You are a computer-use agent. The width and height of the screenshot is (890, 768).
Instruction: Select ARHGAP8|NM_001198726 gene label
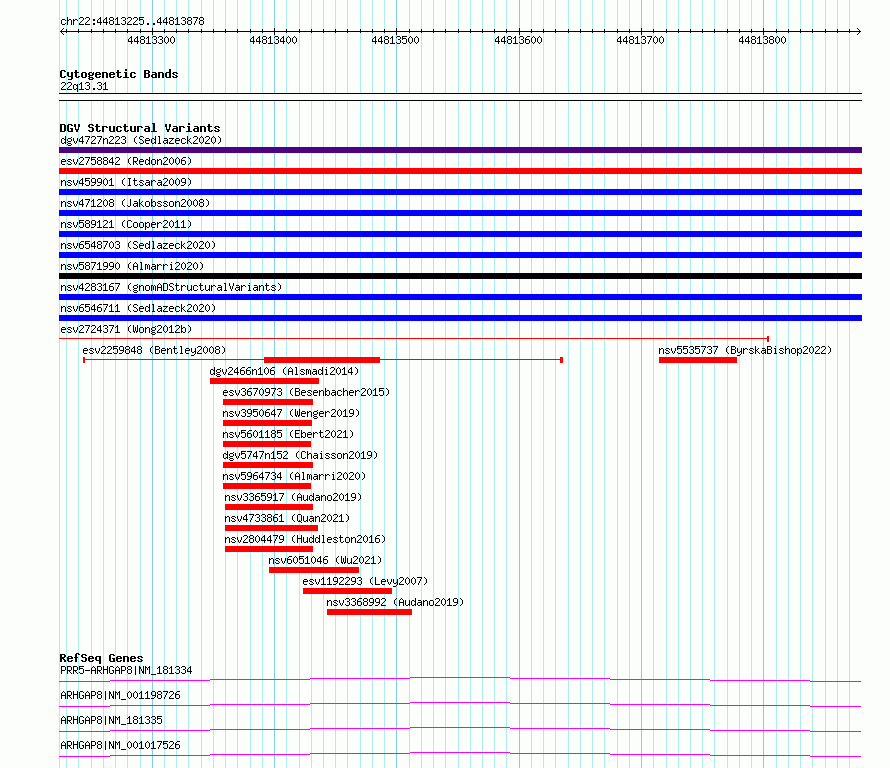pyautogui.click(x=120, y=695)
